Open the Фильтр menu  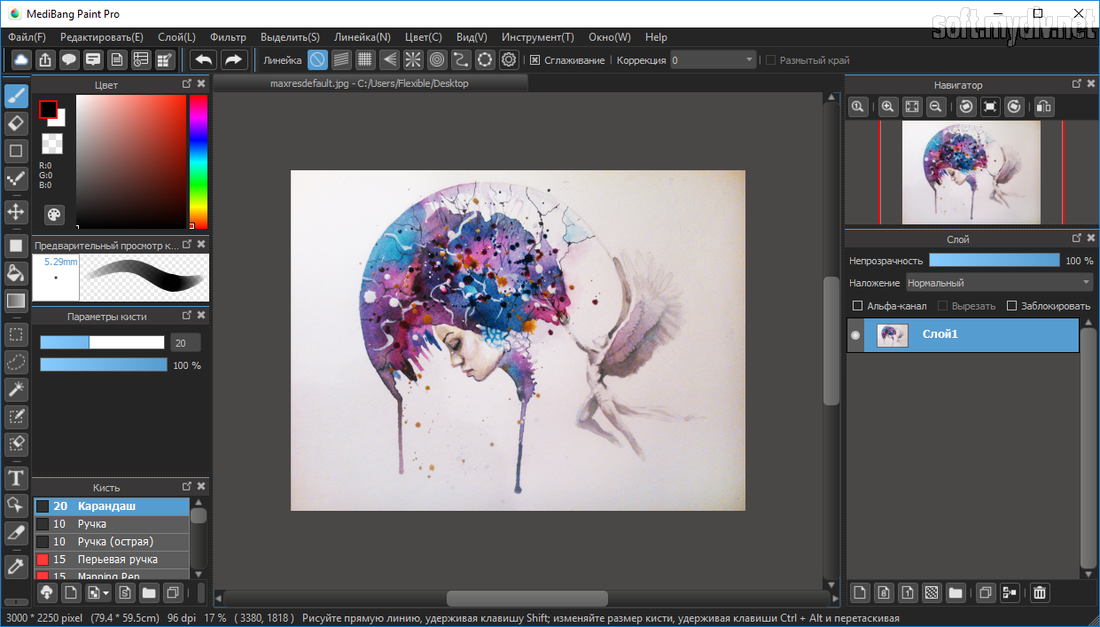pos(228,37)
